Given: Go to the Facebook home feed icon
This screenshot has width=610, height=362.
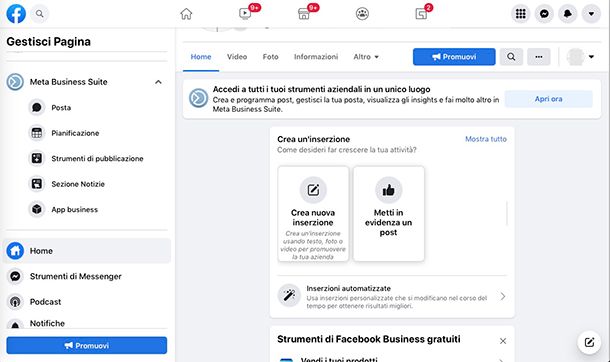Looking at the screenshot, I should pyautogui.click(x=186, y=14).
